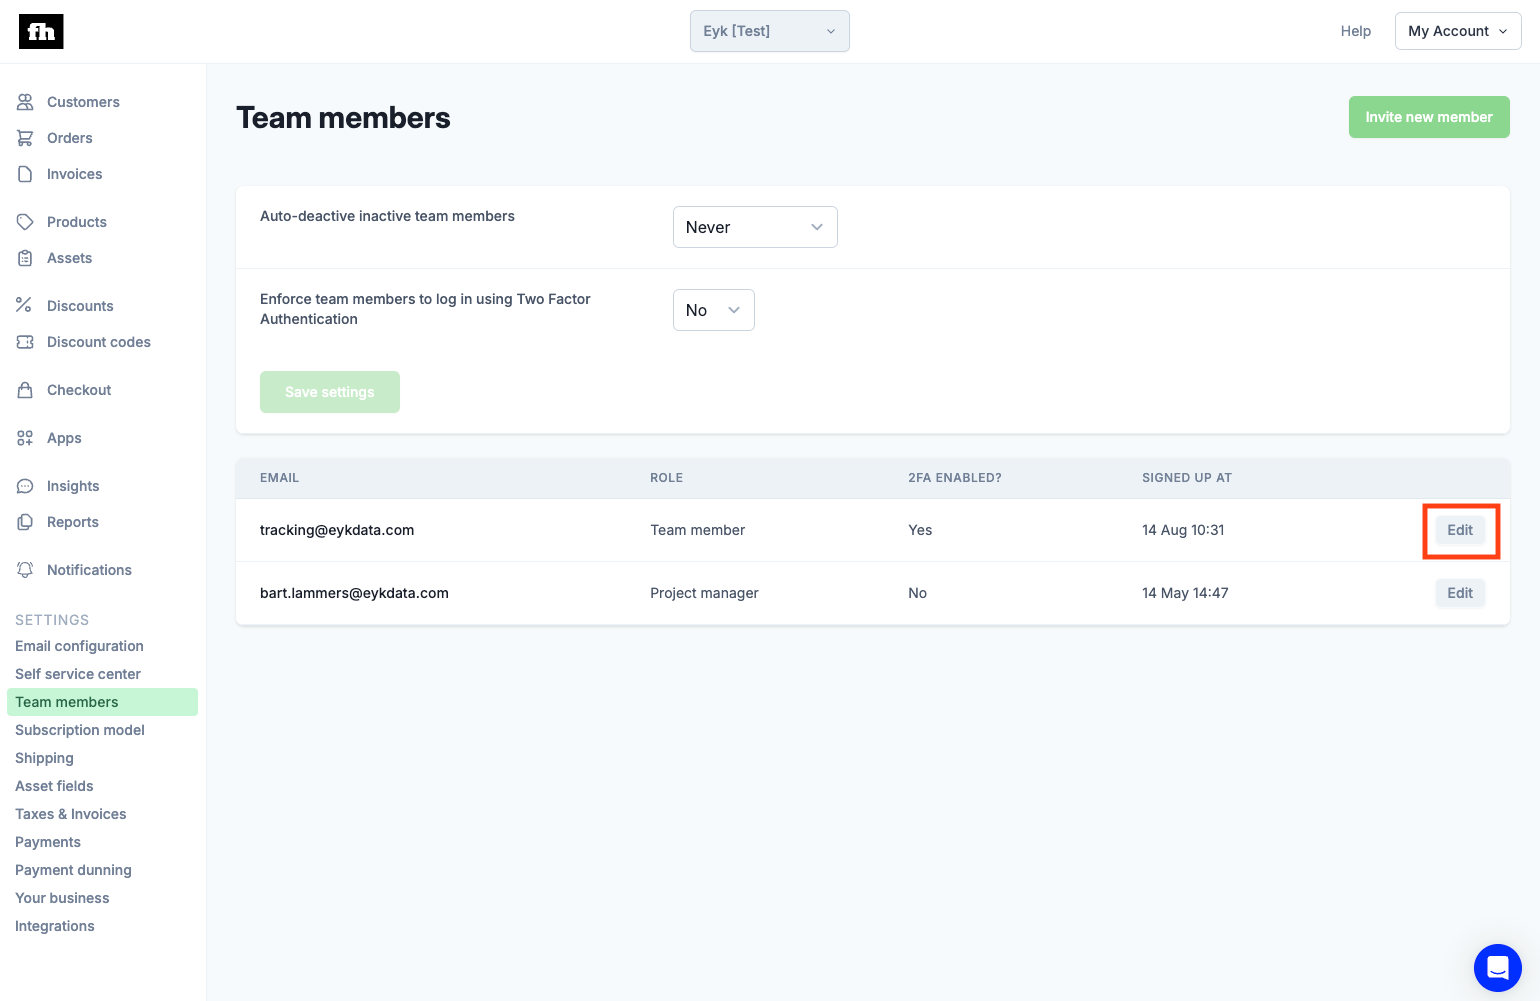Open Email configuration settings
1540x1001 pixels.
click(79, 646)
